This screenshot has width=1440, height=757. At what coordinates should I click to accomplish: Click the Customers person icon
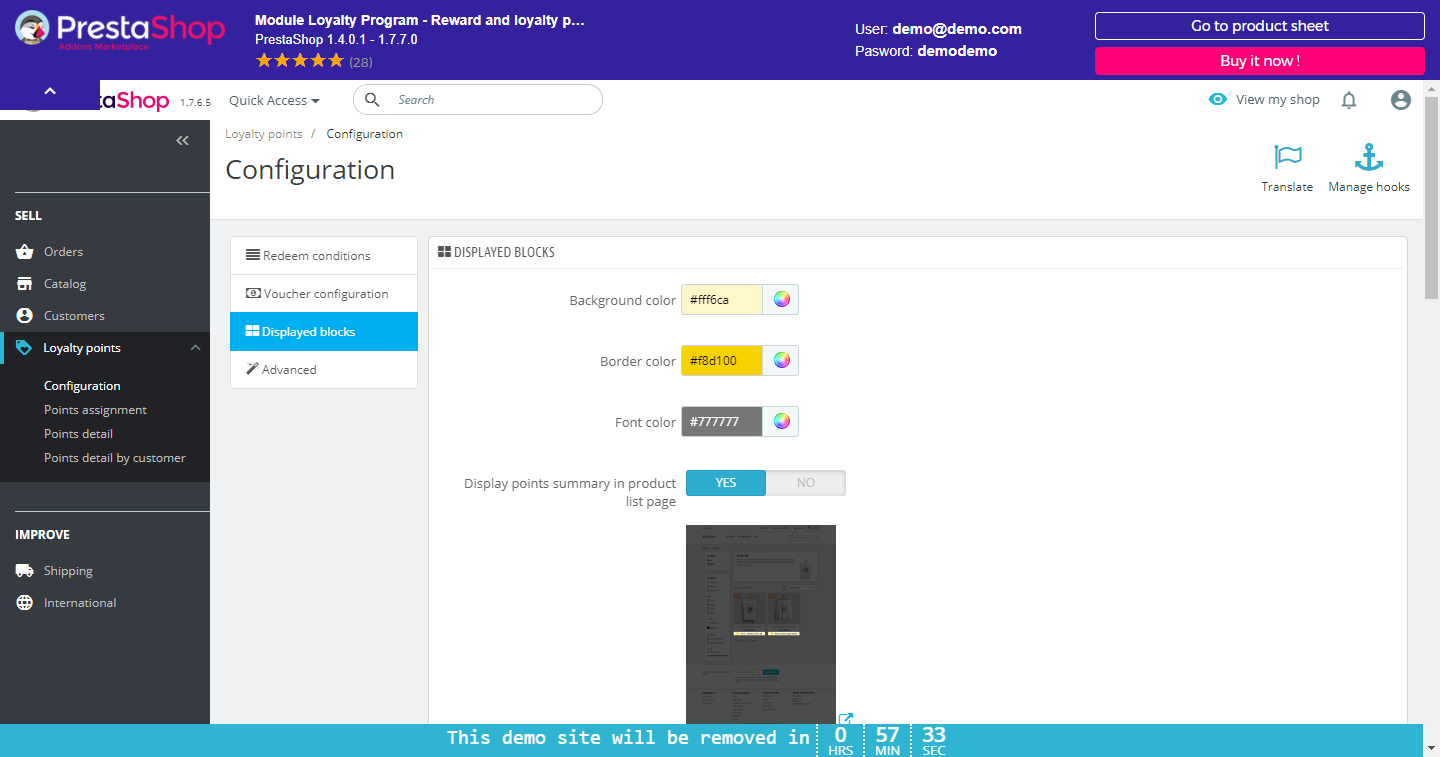tap(25, 316)
